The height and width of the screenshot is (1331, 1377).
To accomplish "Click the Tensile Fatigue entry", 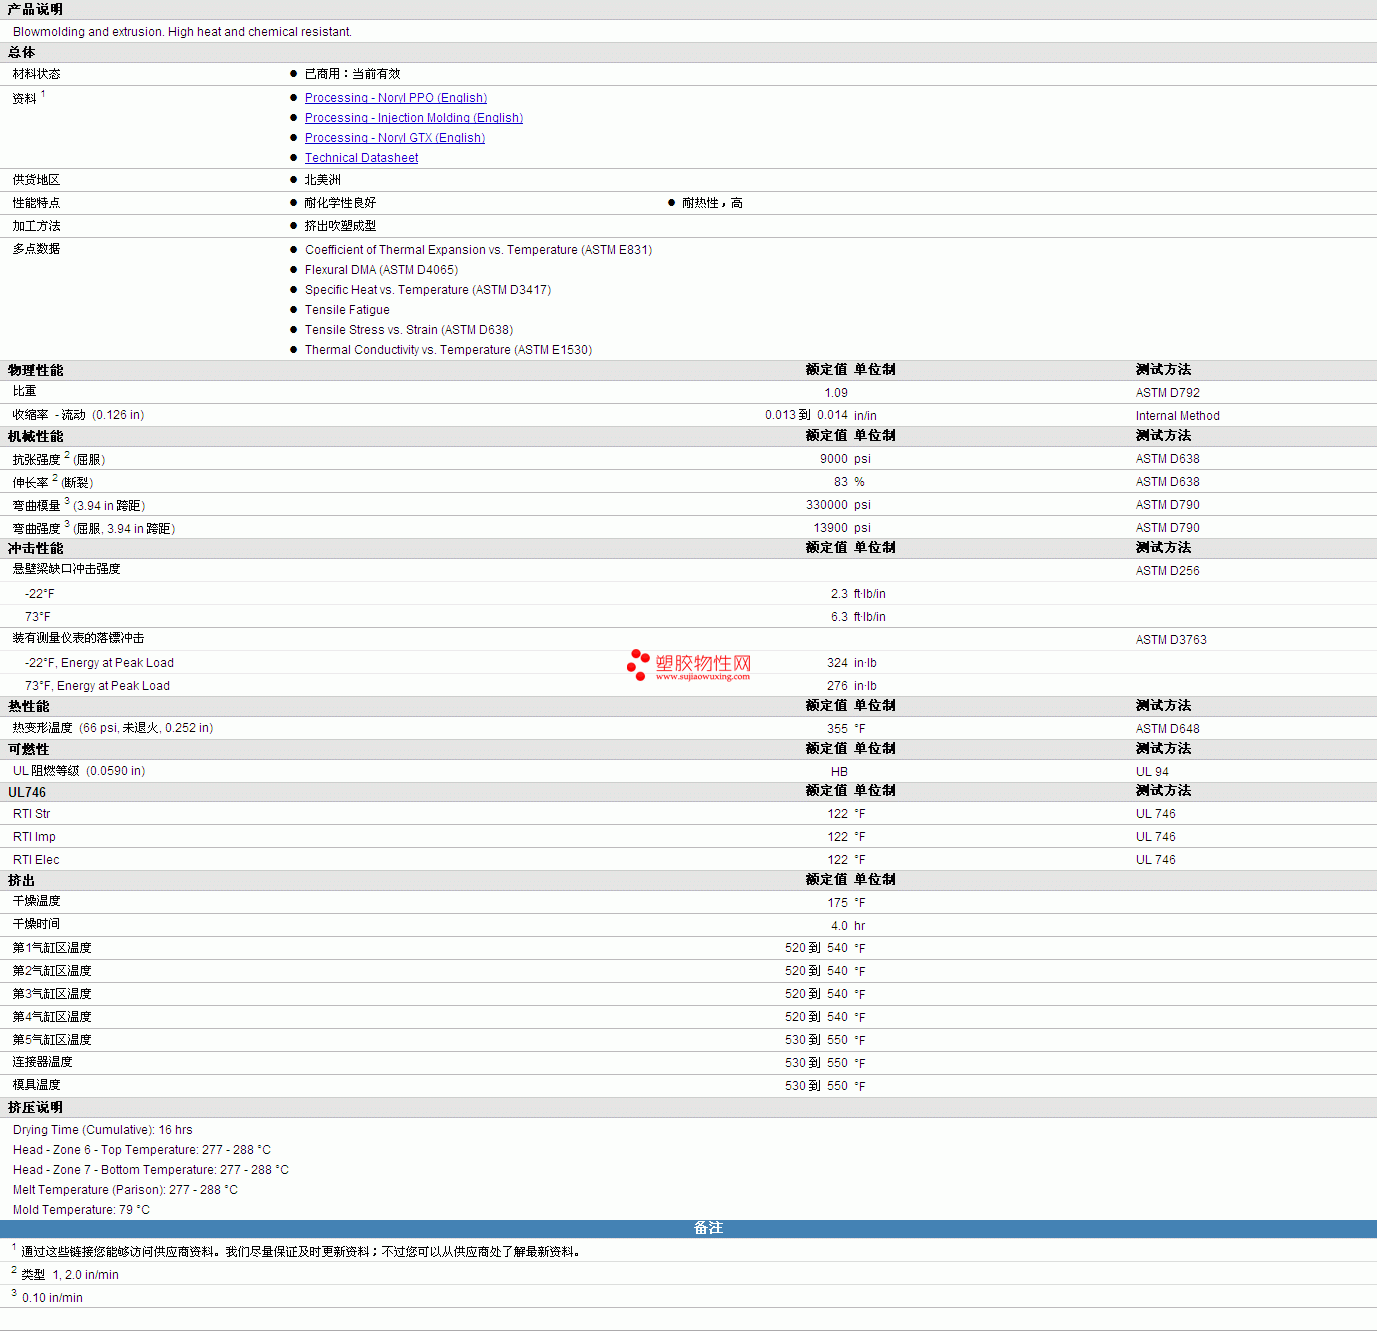I will click(x=347, y=310).
